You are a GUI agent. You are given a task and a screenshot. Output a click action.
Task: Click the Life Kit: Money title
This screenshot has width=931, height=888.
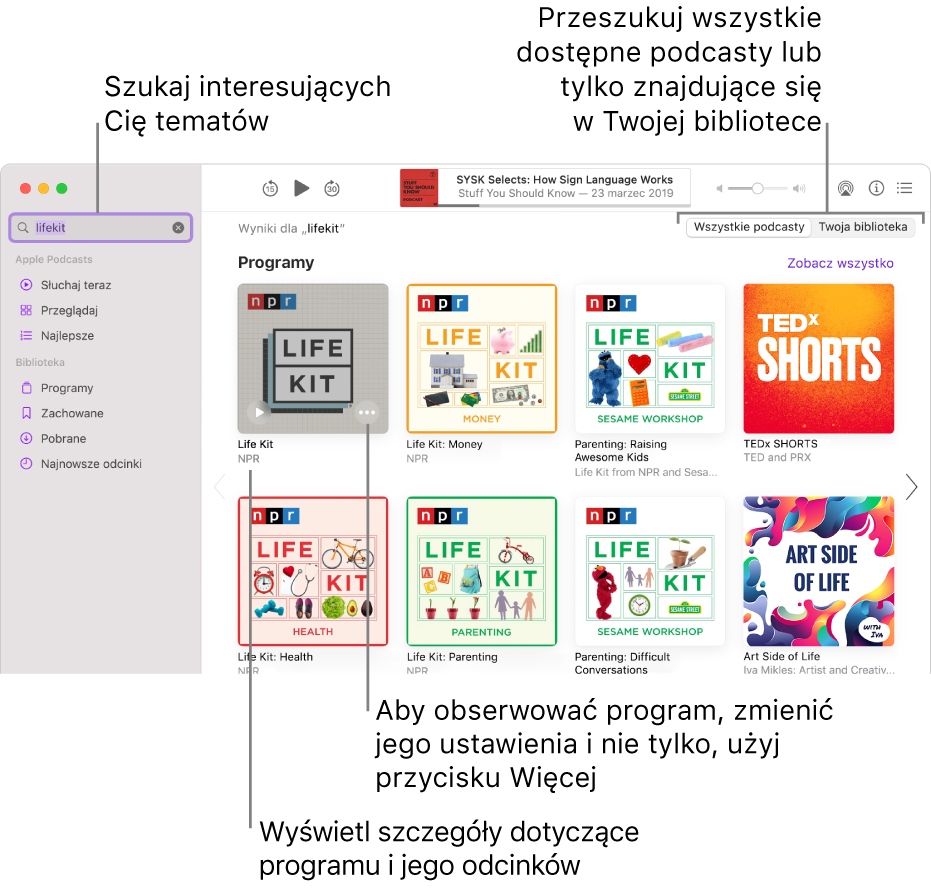click(x=444, y=445)
